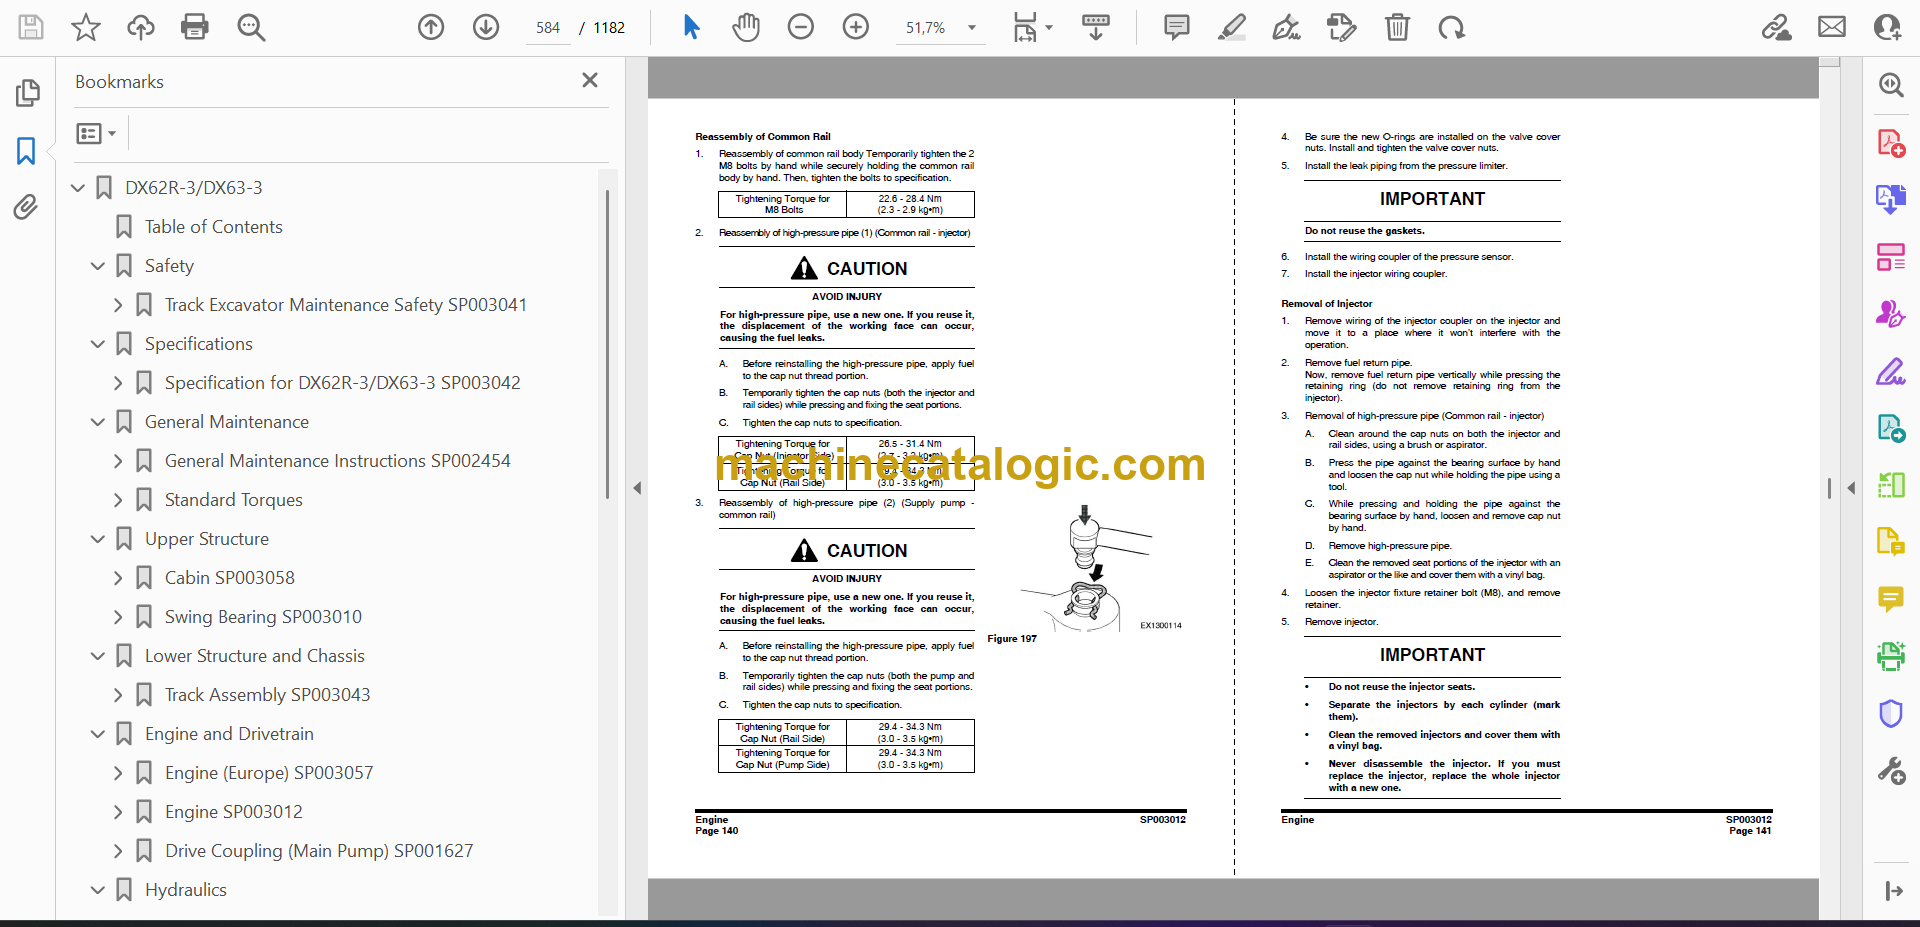The height and width of the screenshot is (927, 1920).
Task: Open the Fill & Sign tool
Action: 1890,371
